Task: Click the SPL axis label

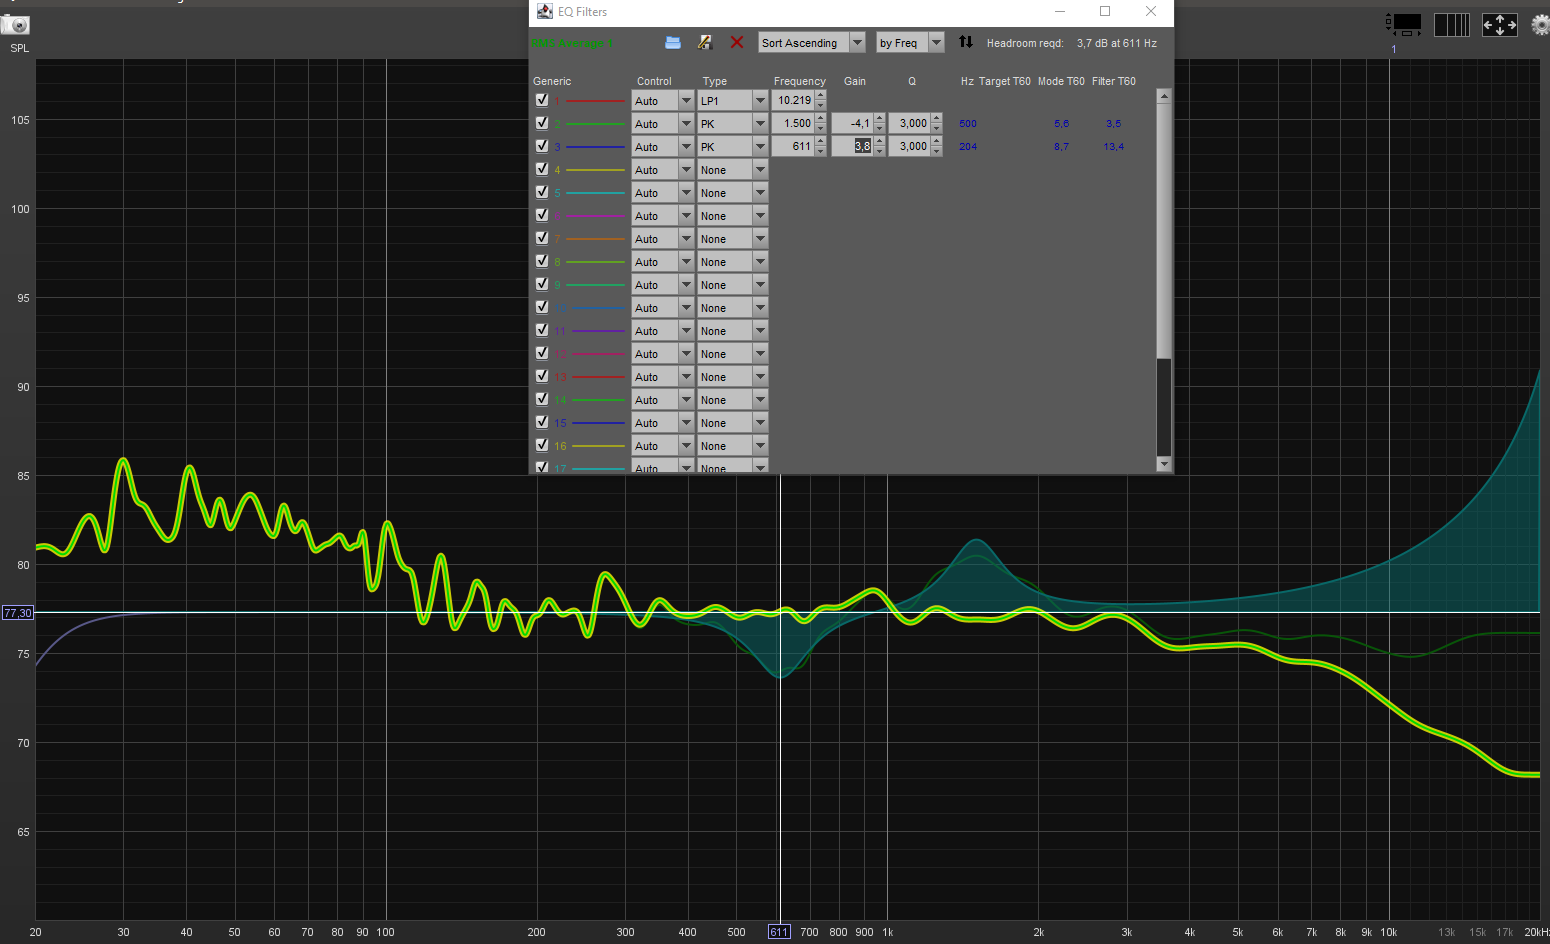Action: coord(20,48)
